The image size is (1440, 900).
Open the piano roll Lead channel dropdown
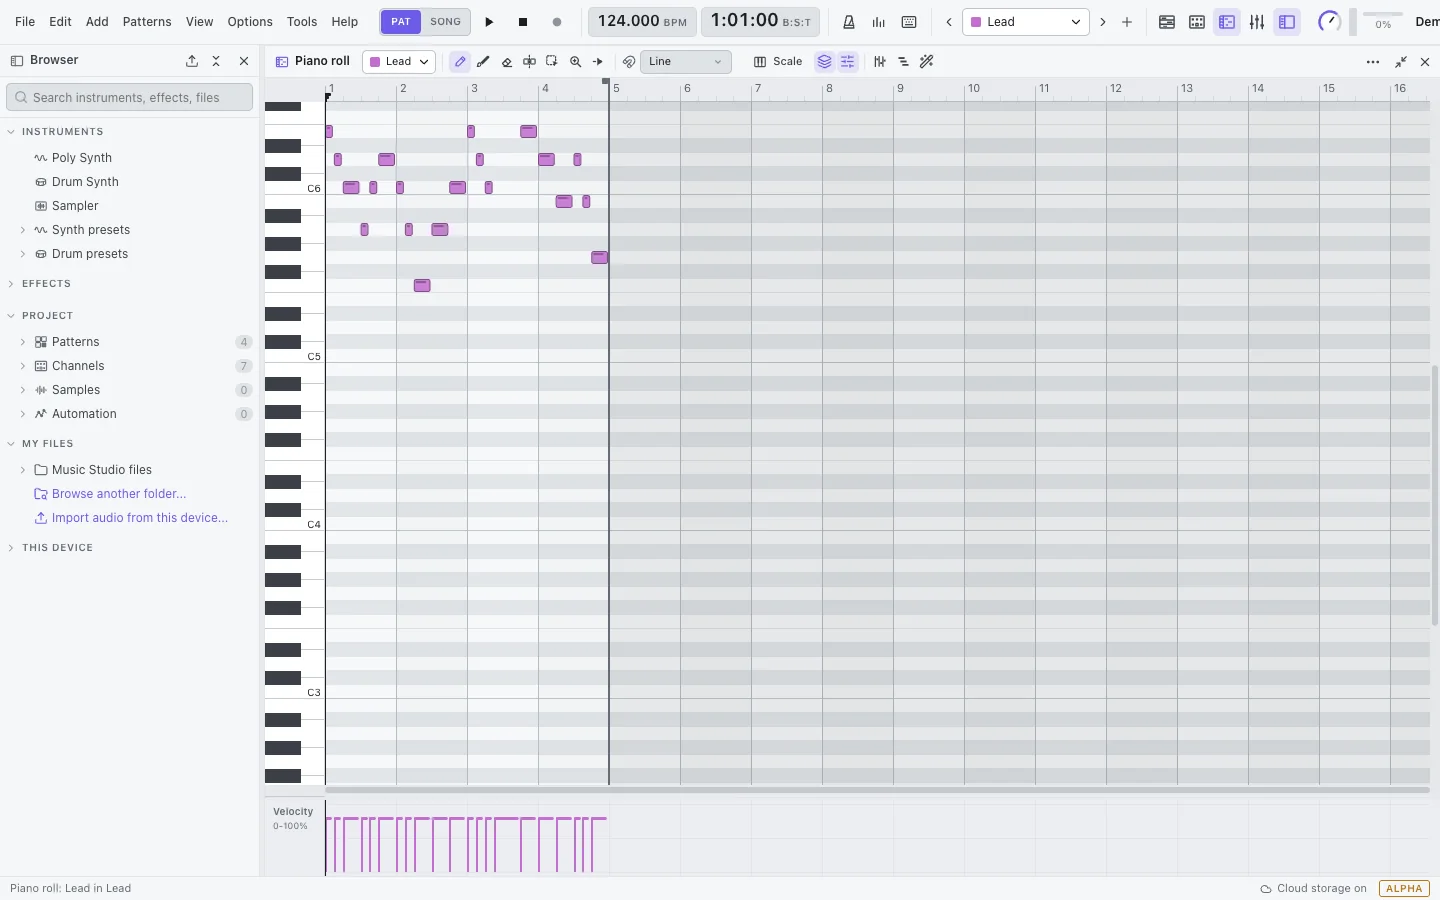point(399,62)
